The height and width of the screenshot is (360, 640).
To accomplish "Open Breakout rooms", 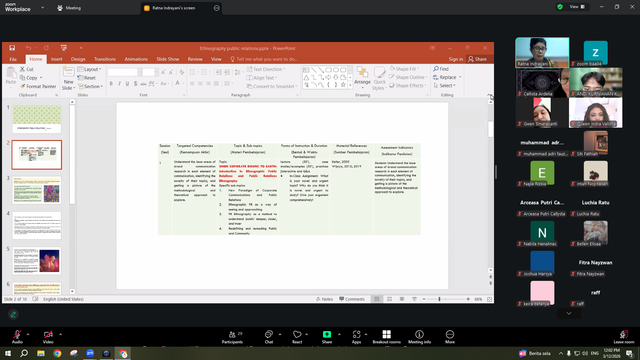I will pyautogui.click(x=387, y=337).
